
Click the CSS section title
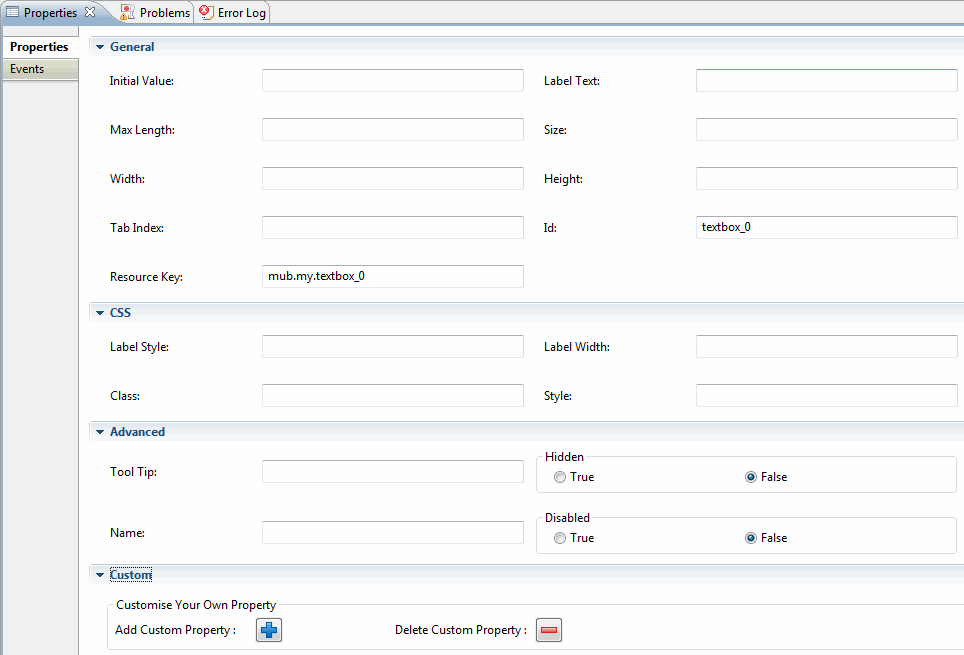(120, 312)
